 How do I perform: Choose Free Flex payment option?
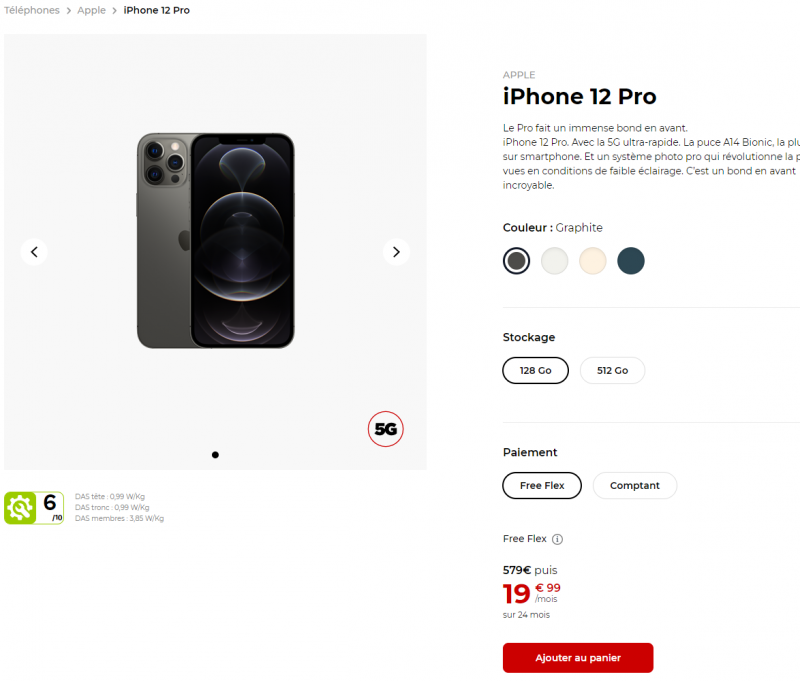(x=542, y=485)
